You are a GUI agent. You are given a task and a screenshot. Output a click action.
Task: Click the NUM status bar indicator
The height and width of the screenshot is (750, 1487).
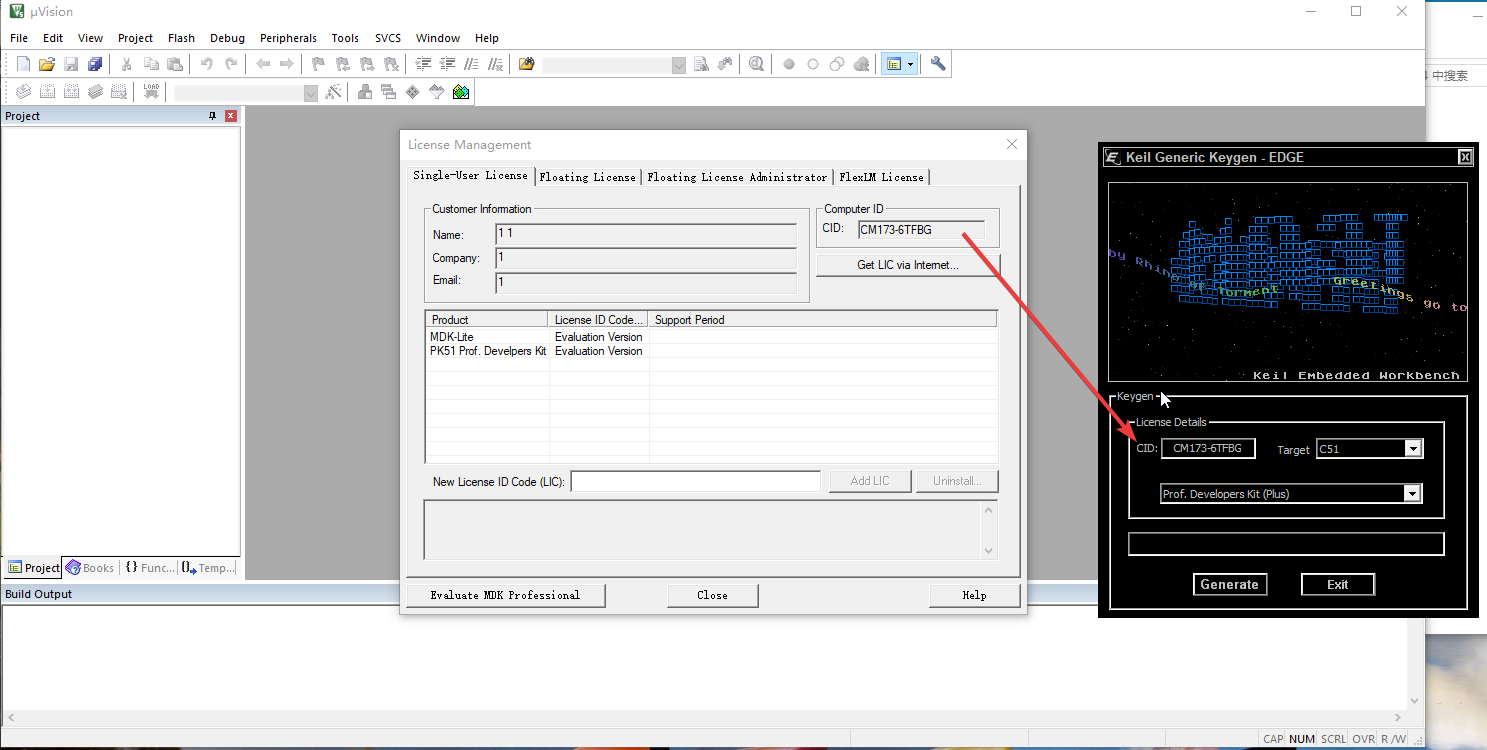pyautogui.click(x=1301, y=739)
